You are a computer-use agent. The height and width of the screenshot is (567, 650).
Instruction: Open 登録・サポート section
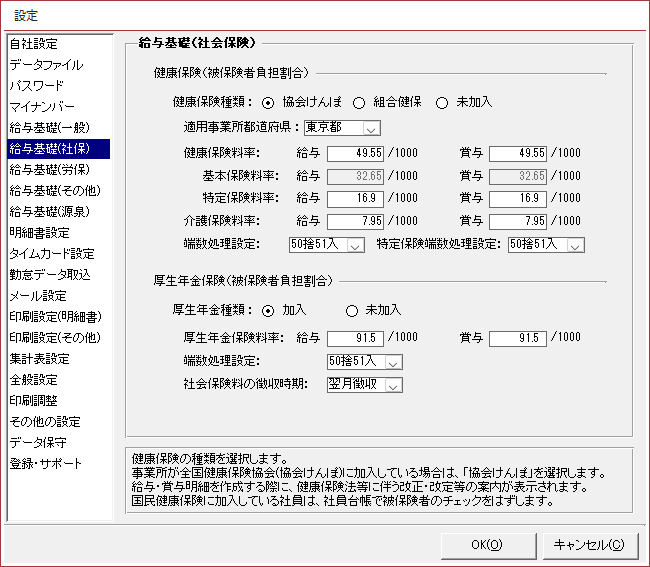coord(46,464)
